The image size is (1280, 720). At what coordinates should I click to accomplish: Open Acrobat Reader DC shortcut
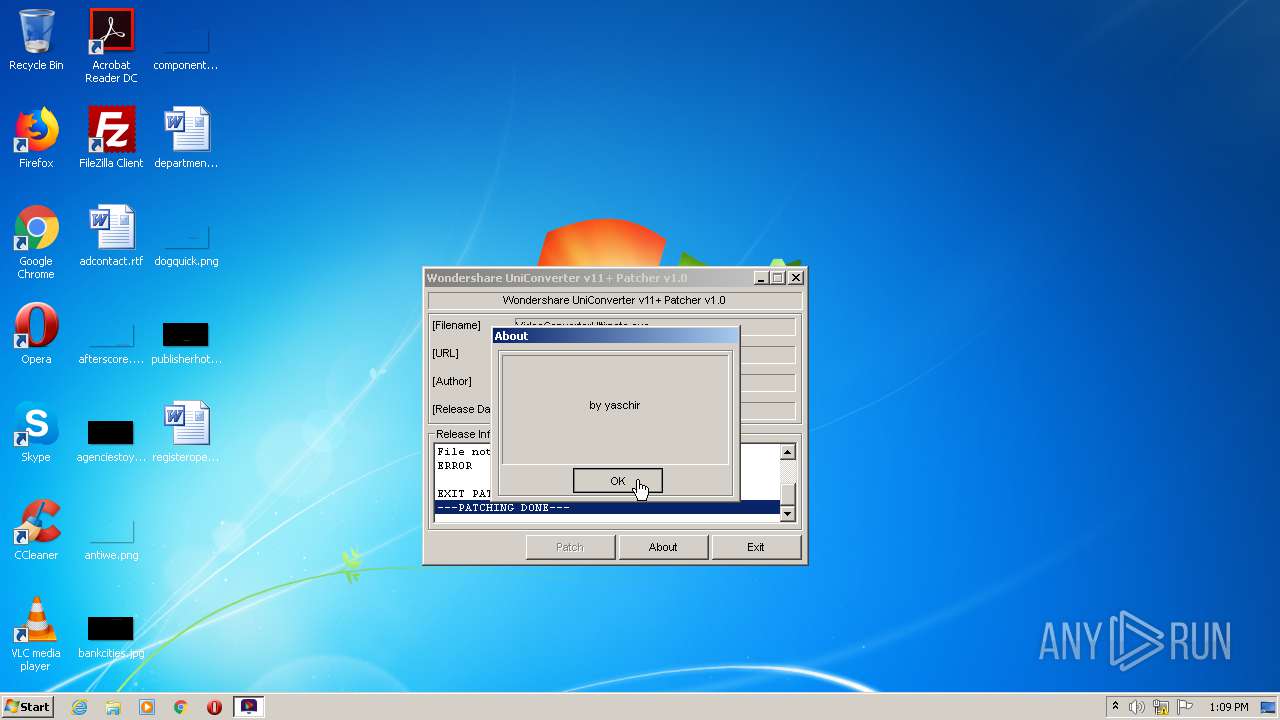(x=111, y=46)
